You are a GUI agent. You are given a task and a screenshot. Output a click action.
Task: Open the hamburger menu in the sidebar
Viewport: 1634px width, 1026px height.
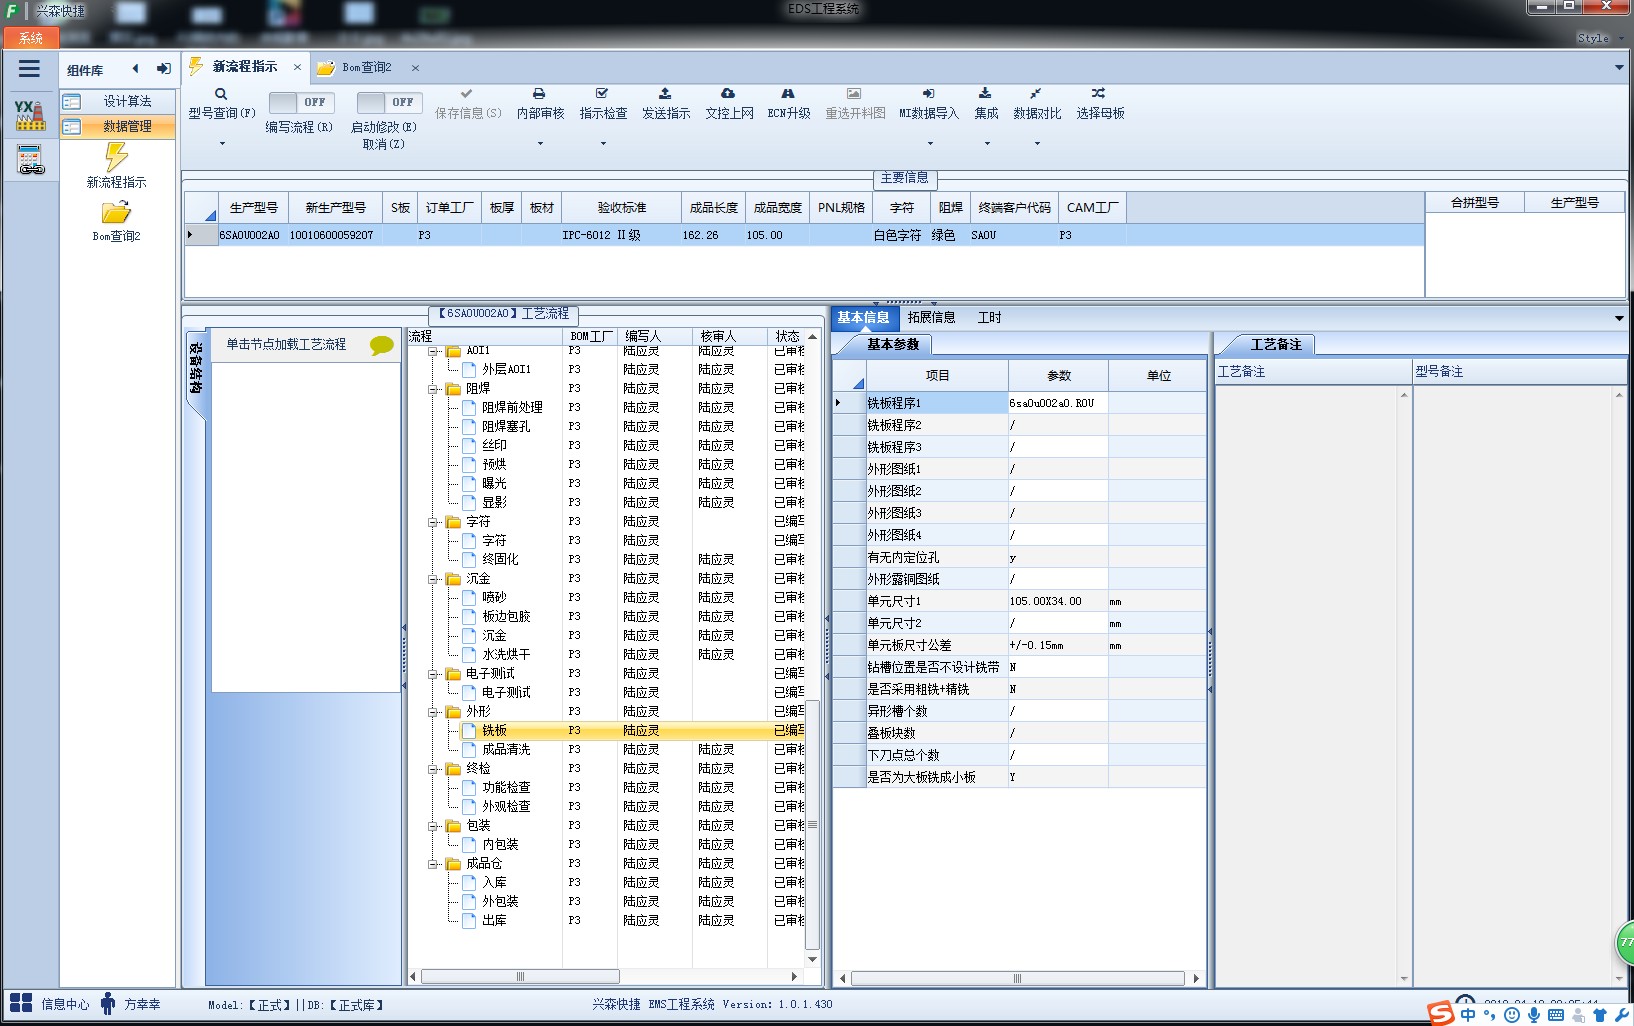pyautogui.click(x=29, y=69)
